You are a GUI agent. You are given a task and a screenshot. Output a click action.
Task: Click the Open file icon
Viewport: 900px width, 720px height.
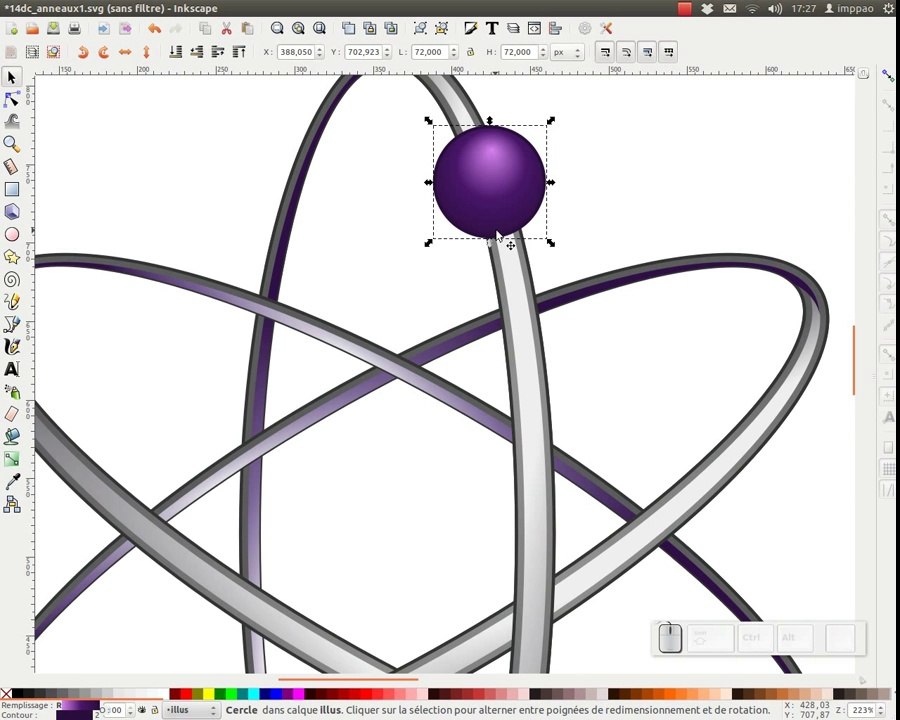[32, 28]
